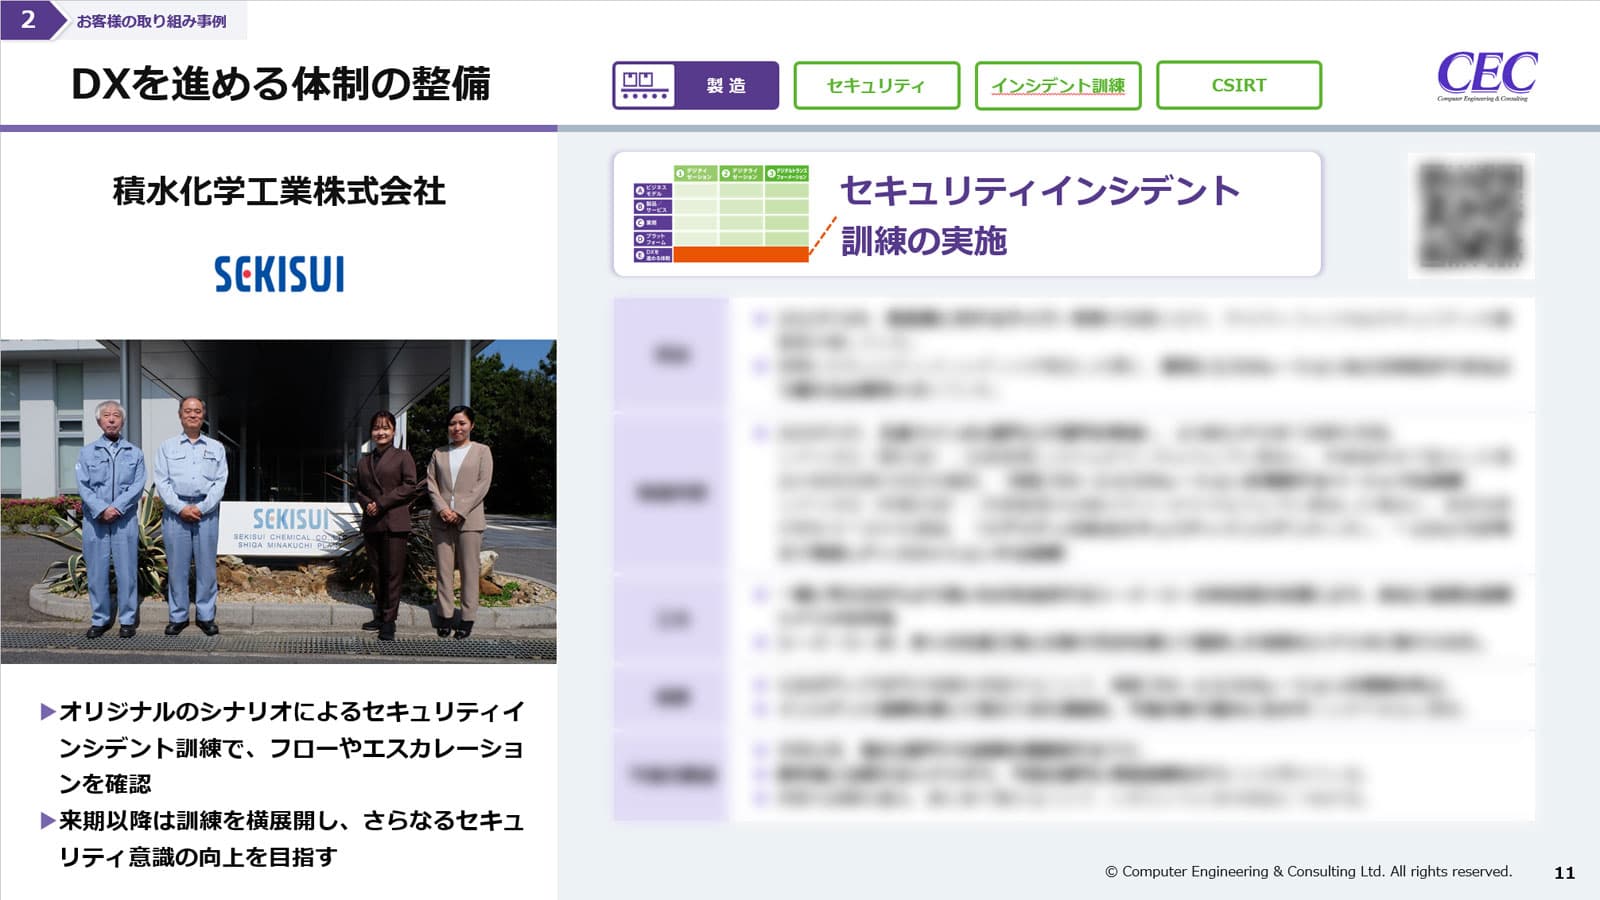The height and width of the screenshot is (900, 1600).
Task: Select the セキュリティ tag
Action: tap(876, 85)
